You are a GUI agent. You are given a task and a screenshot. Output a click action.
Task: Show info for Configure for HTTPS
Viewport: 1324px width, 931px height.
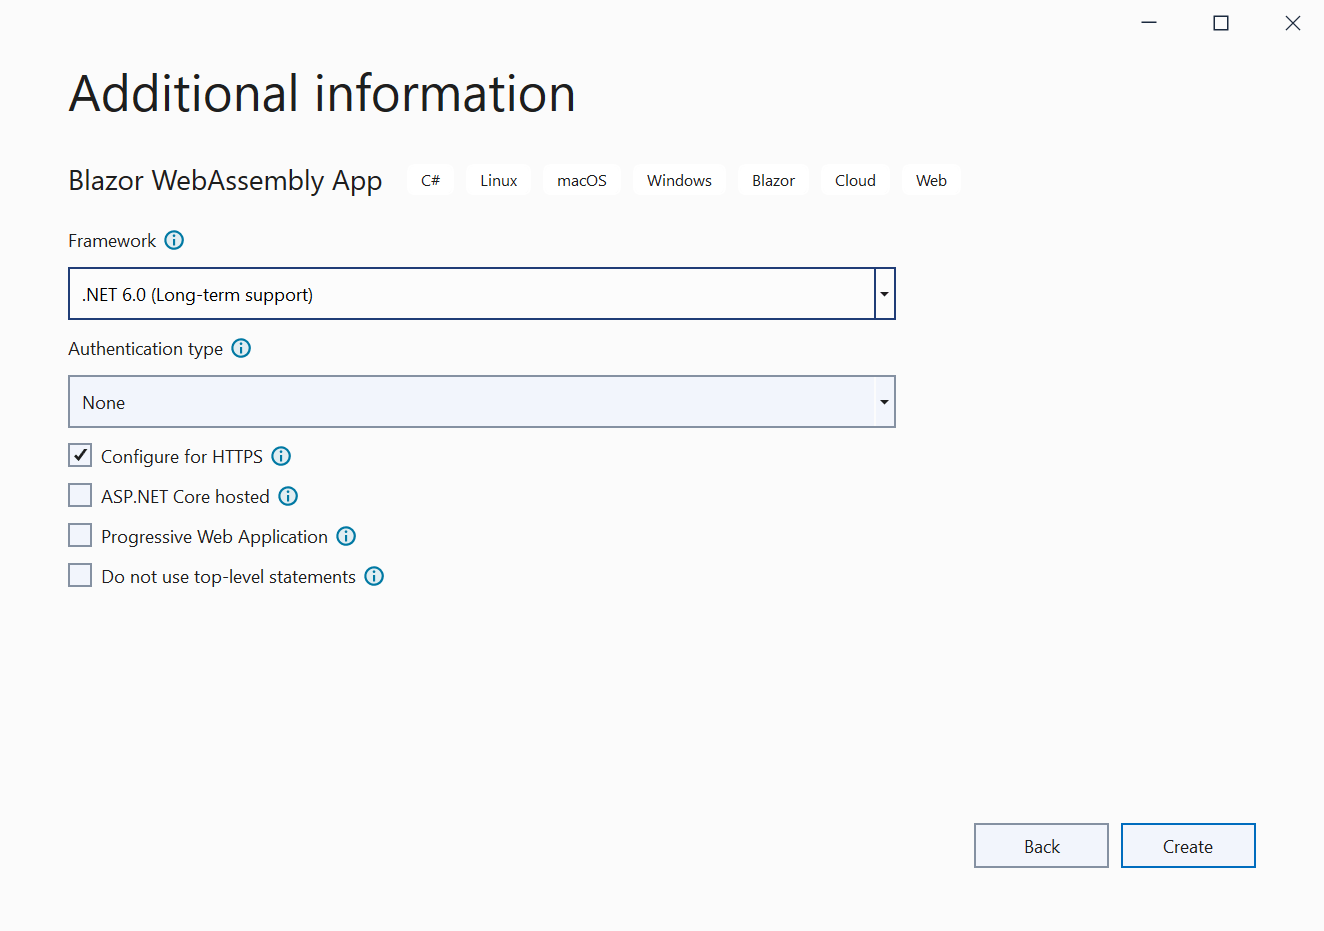(281, 456)
